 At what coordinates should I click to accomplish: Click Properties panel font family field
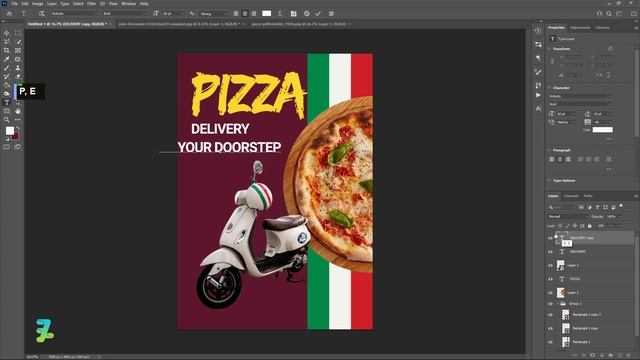coord(580,96)
